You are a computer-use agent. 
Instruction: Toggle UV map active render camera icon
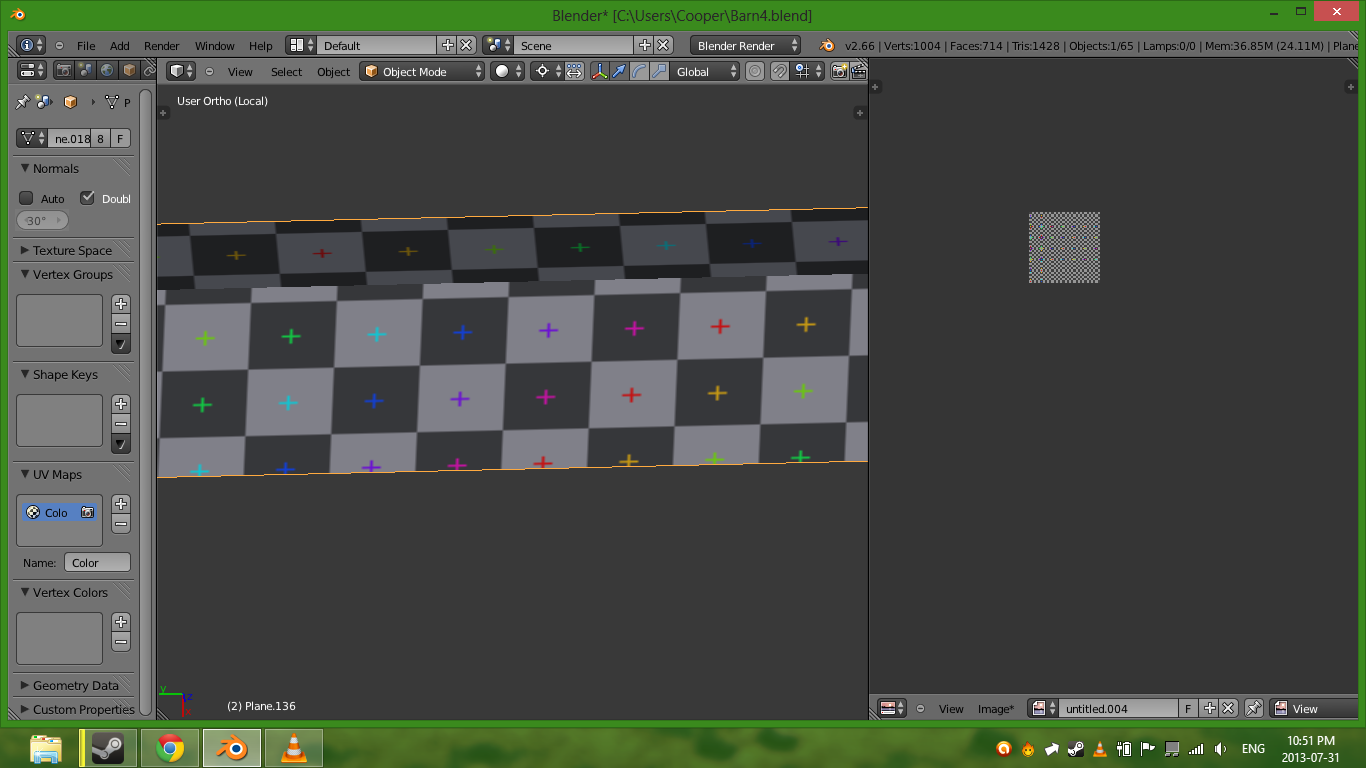[x=87, y=512]
